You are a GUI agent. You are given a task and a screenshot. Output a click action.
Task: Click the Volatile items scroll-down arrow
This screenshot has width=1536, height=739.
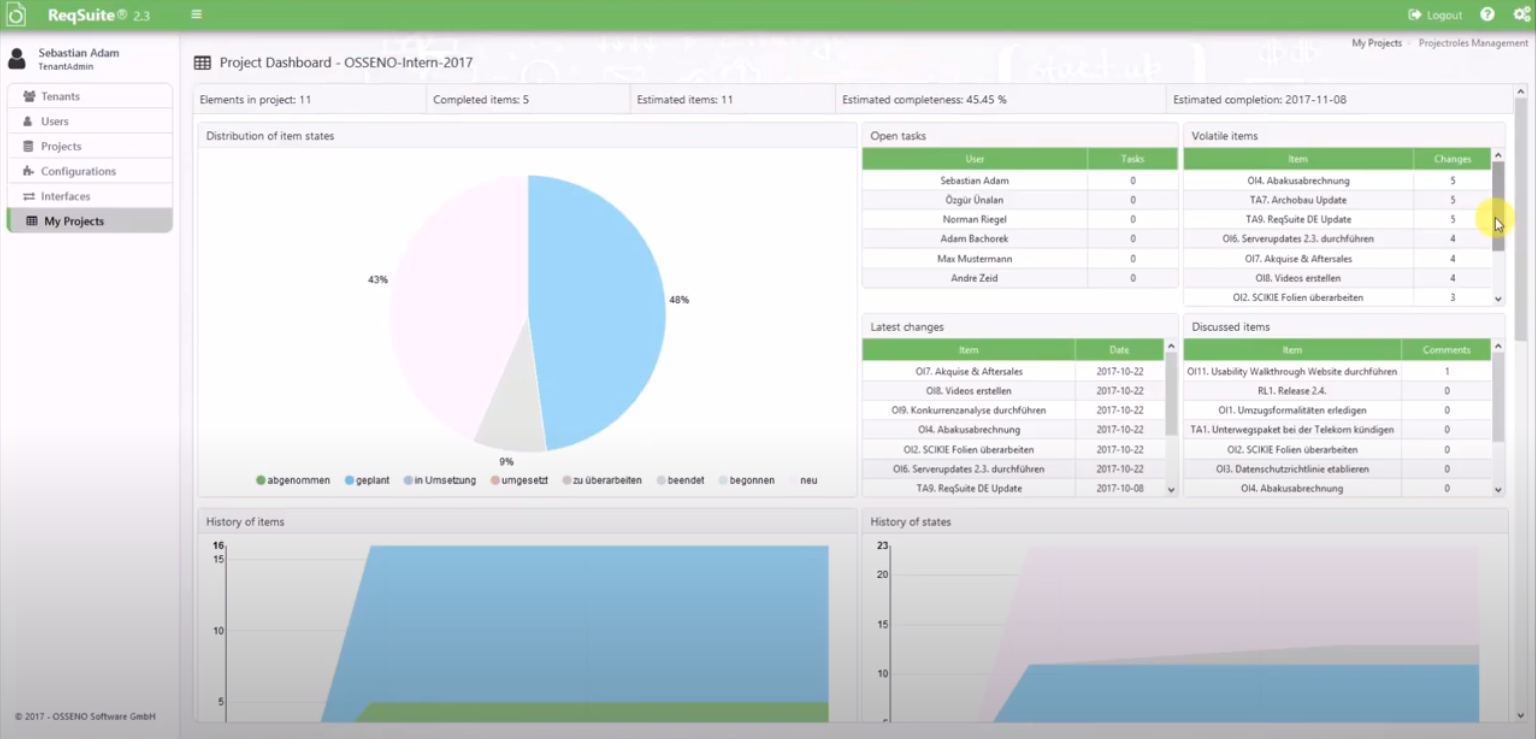[1498, 299]
